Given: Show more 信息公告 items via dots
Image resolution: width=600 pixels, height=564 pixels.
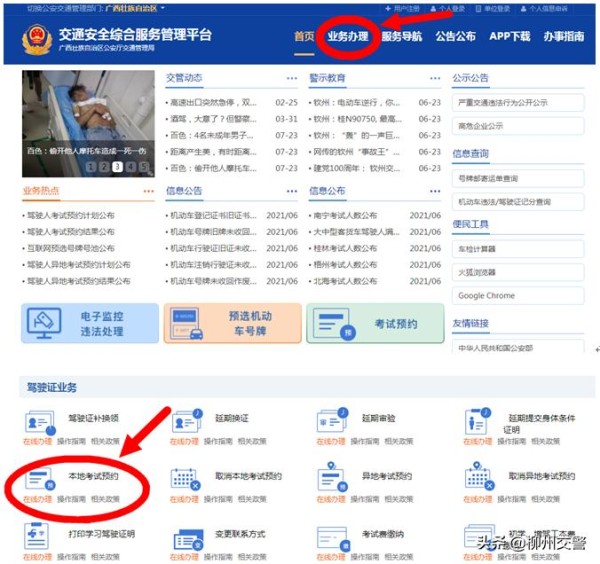Looking at the screenshot, I should 292,191.
